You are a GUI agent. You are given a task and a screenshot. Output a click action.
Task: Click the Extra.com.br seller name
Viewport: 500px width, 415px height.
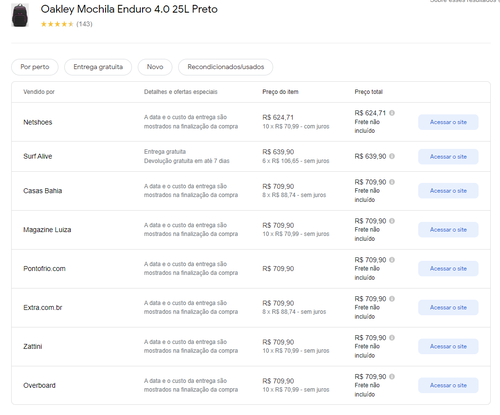click(43, 308)
